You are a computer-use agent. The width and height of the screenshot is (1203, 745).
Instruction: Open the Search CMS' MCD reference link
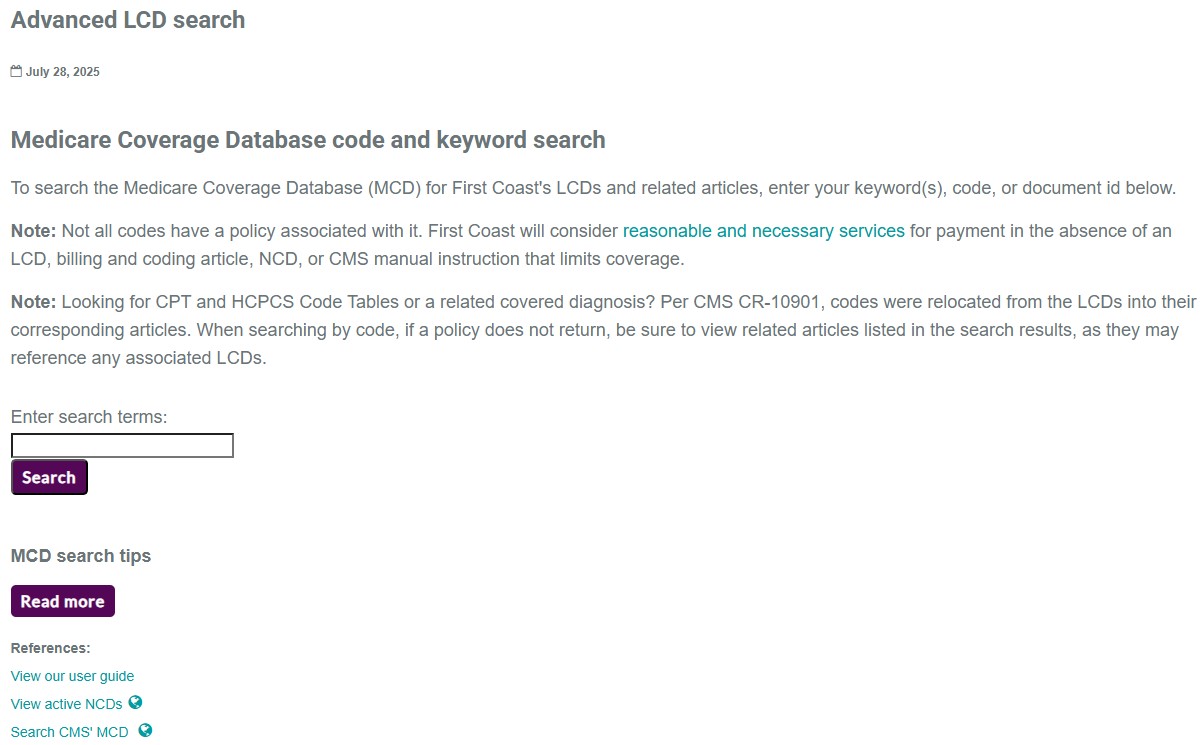pyautogui.click(x=69, y=731)
